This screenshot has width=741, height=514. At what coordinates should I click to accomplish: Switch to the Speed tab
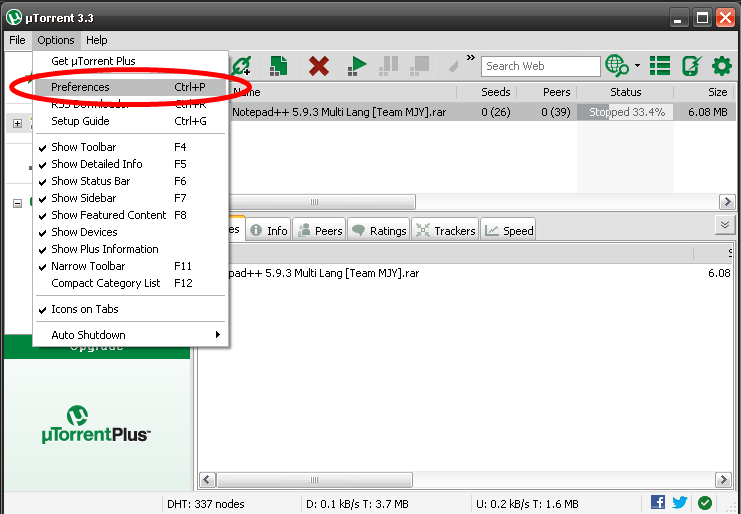pos(508,231)
